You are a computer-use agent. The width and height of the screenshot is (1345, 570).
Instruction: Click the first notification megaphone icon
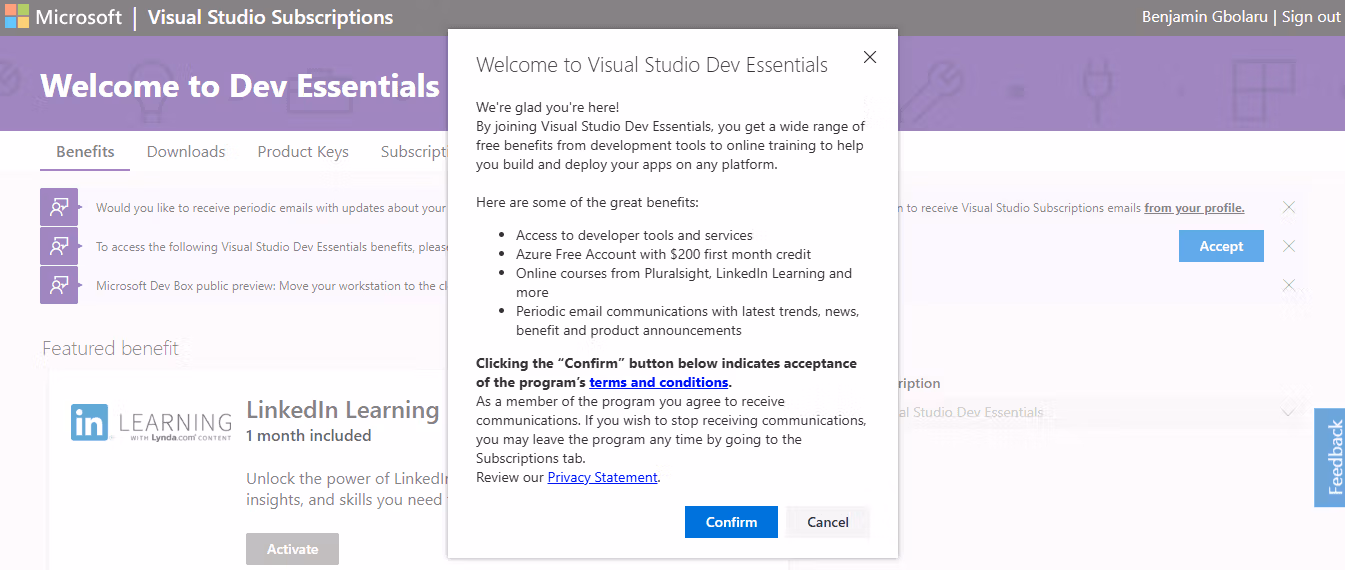[x=59, y=207]
